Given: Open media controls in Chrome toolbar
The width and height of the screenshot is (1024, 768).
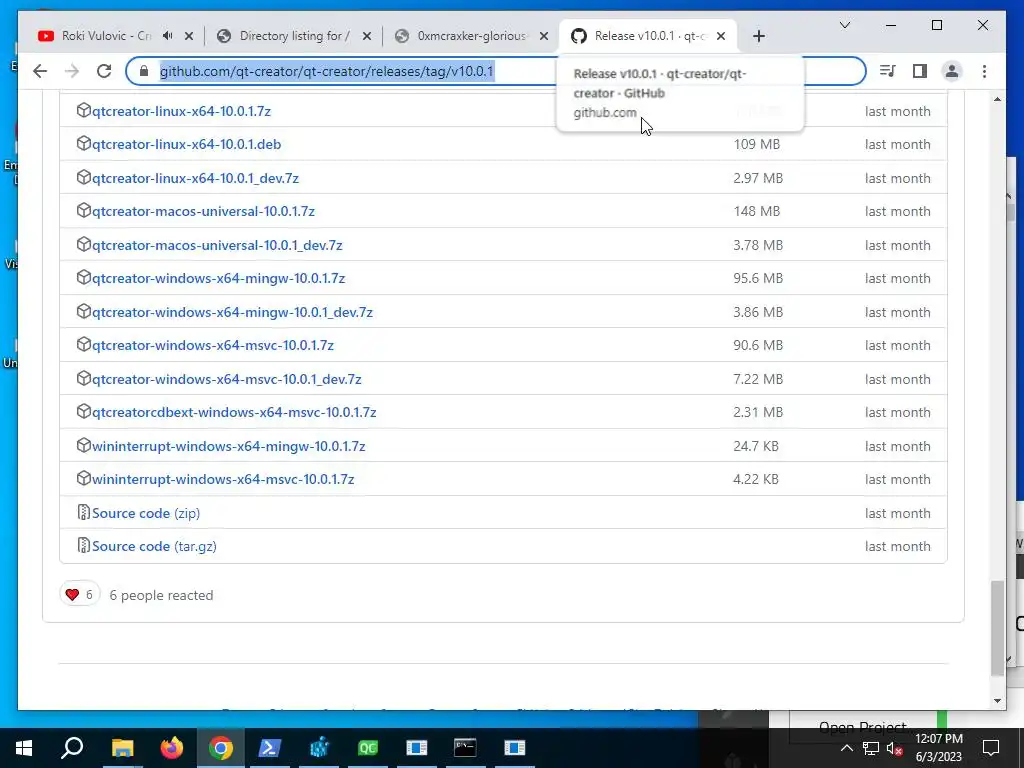Looking at the screenshot, I should point(888,71).
